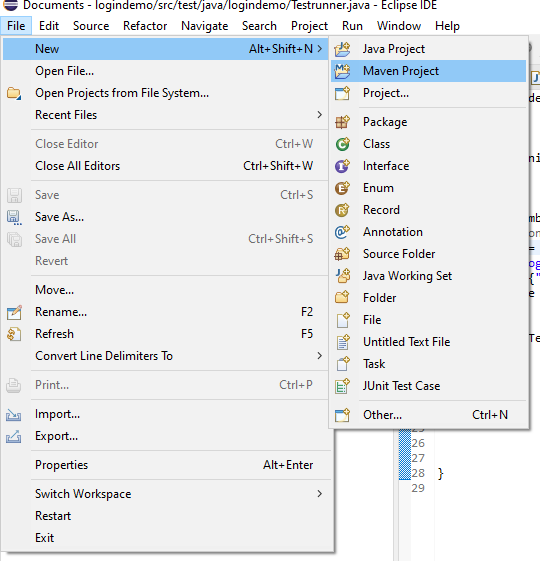Click the Import icon in the File menu
The image size is (540, 561).
pos(14,415)
